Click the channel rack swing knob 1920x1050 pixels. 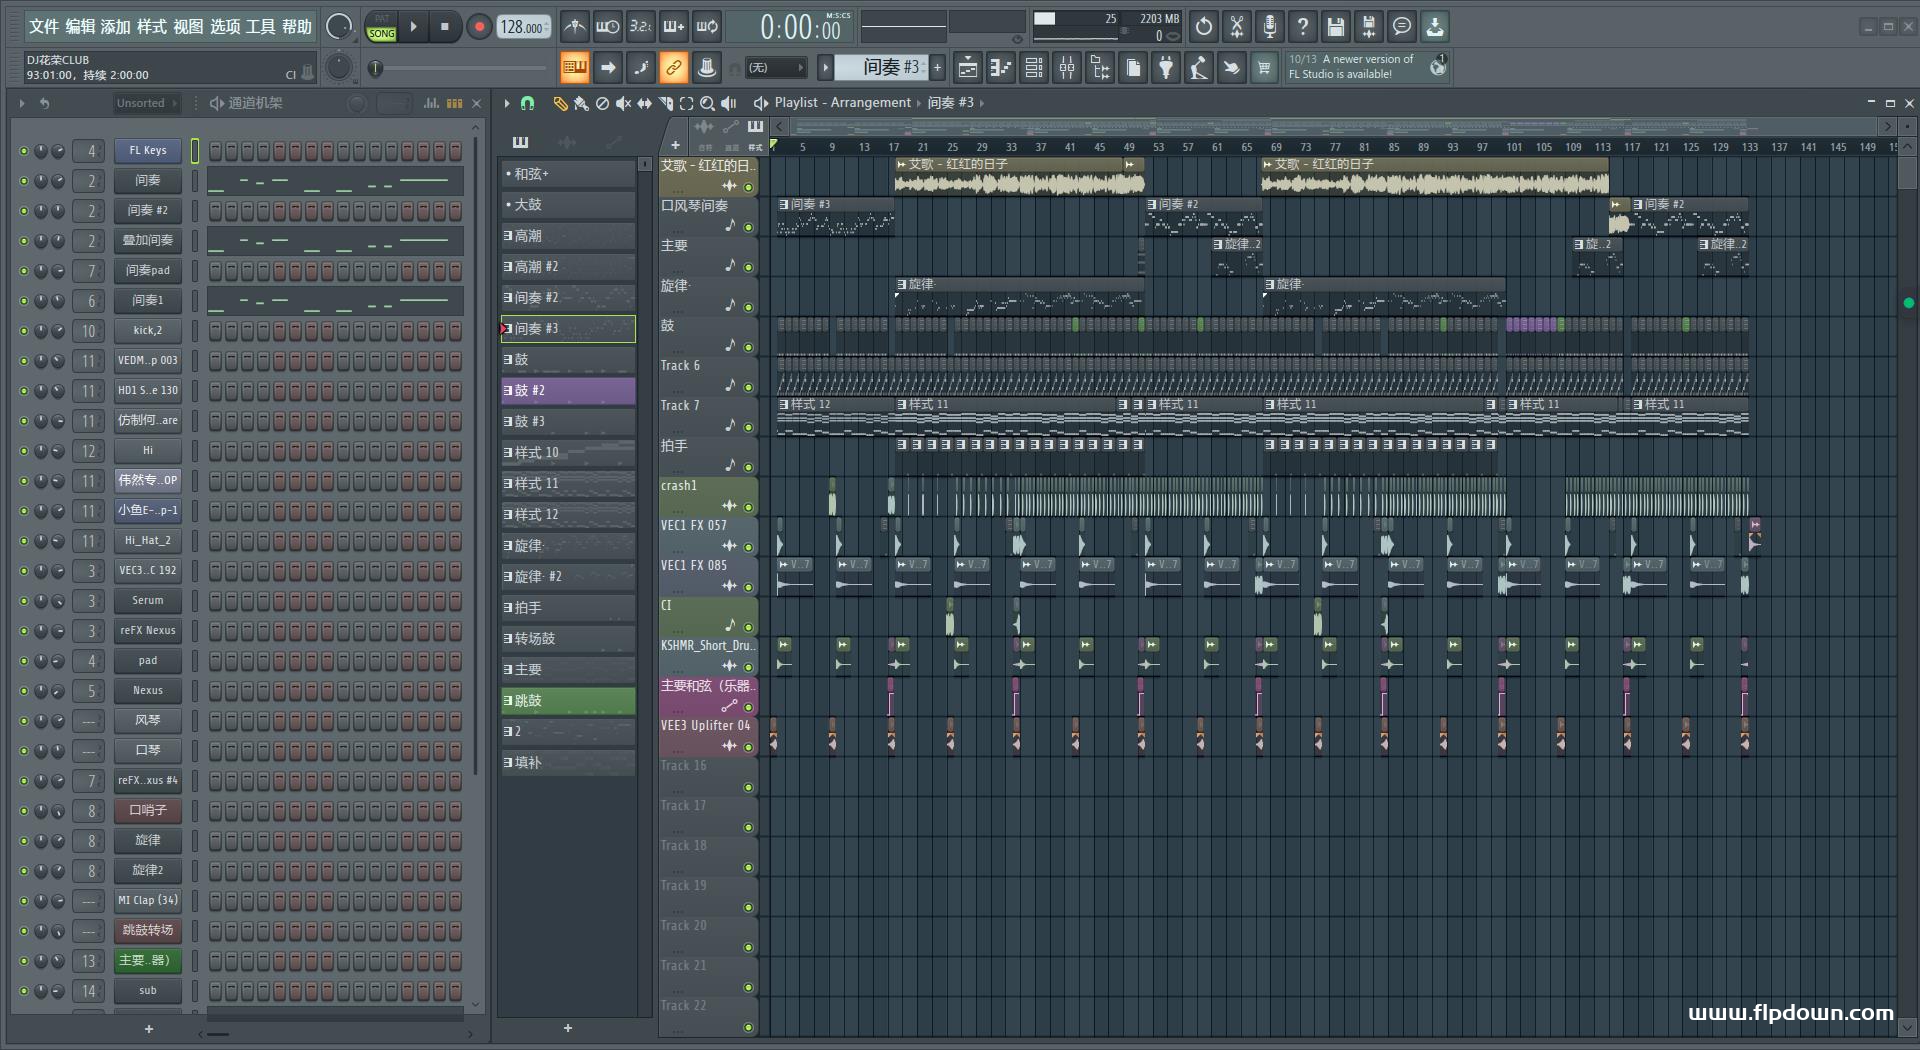click(x=356, y=103)
